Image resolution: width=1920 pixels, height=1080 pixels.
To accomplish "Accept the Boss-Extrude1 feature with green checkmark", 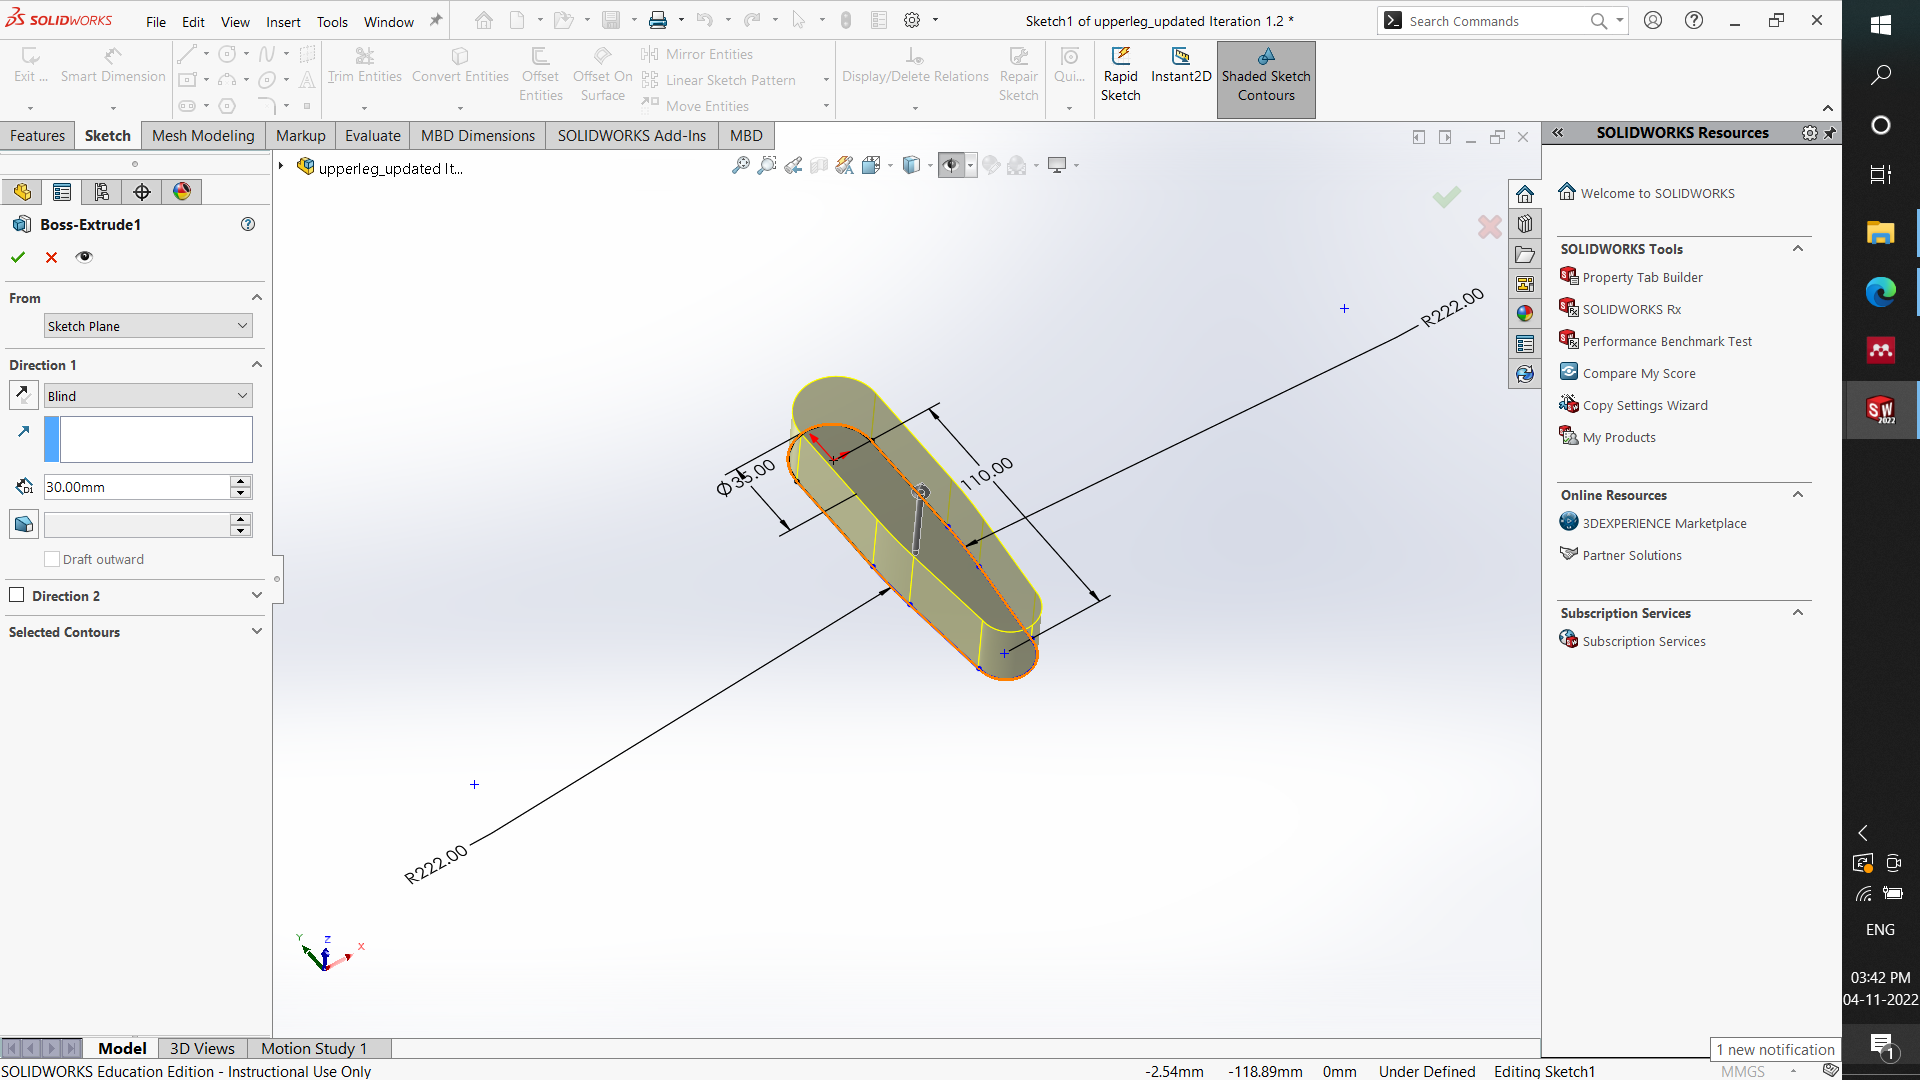I will tap(17, 257).
